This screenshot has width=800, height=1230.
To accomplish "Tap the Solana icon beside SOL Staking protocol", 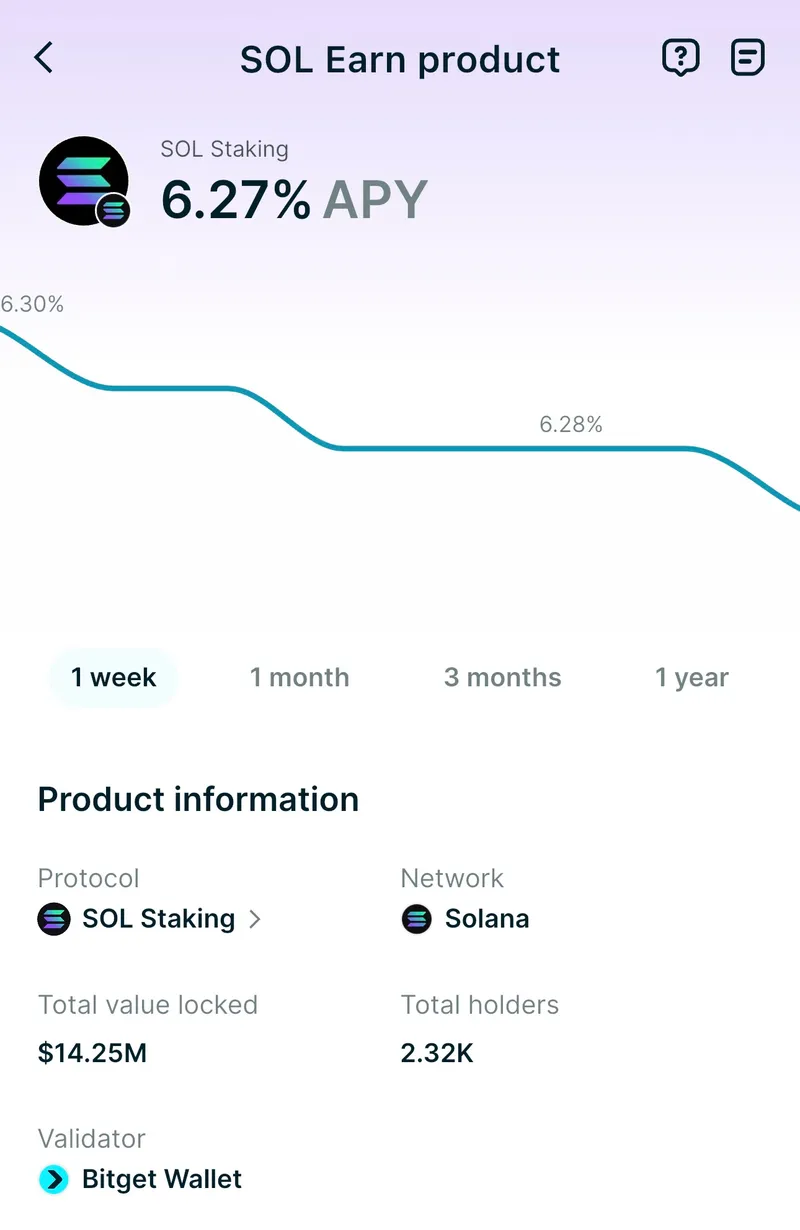I will coord(54,919).
